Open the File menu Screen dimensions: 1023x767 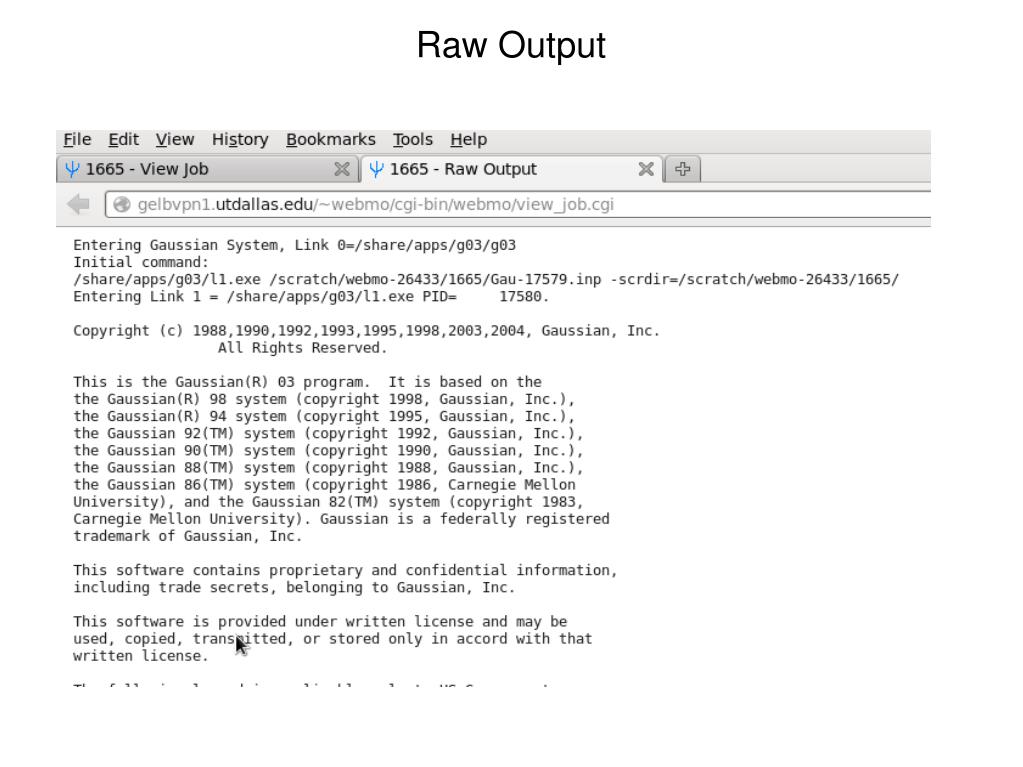tap(77, 140)
